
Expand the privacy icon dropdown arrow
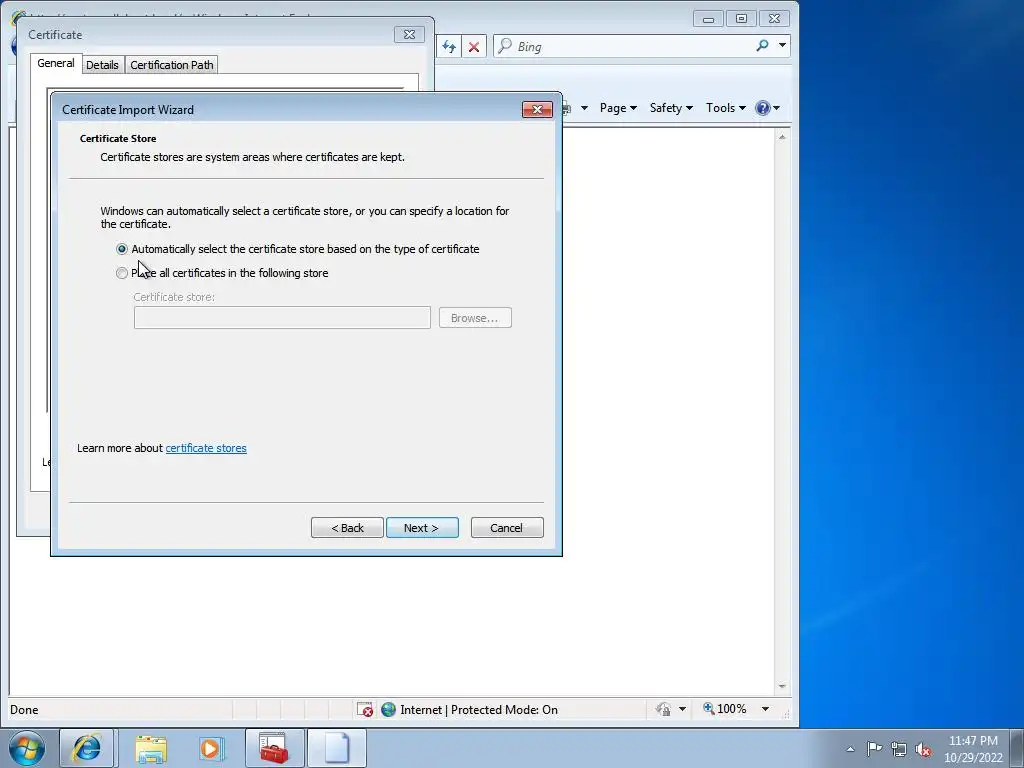682,709
